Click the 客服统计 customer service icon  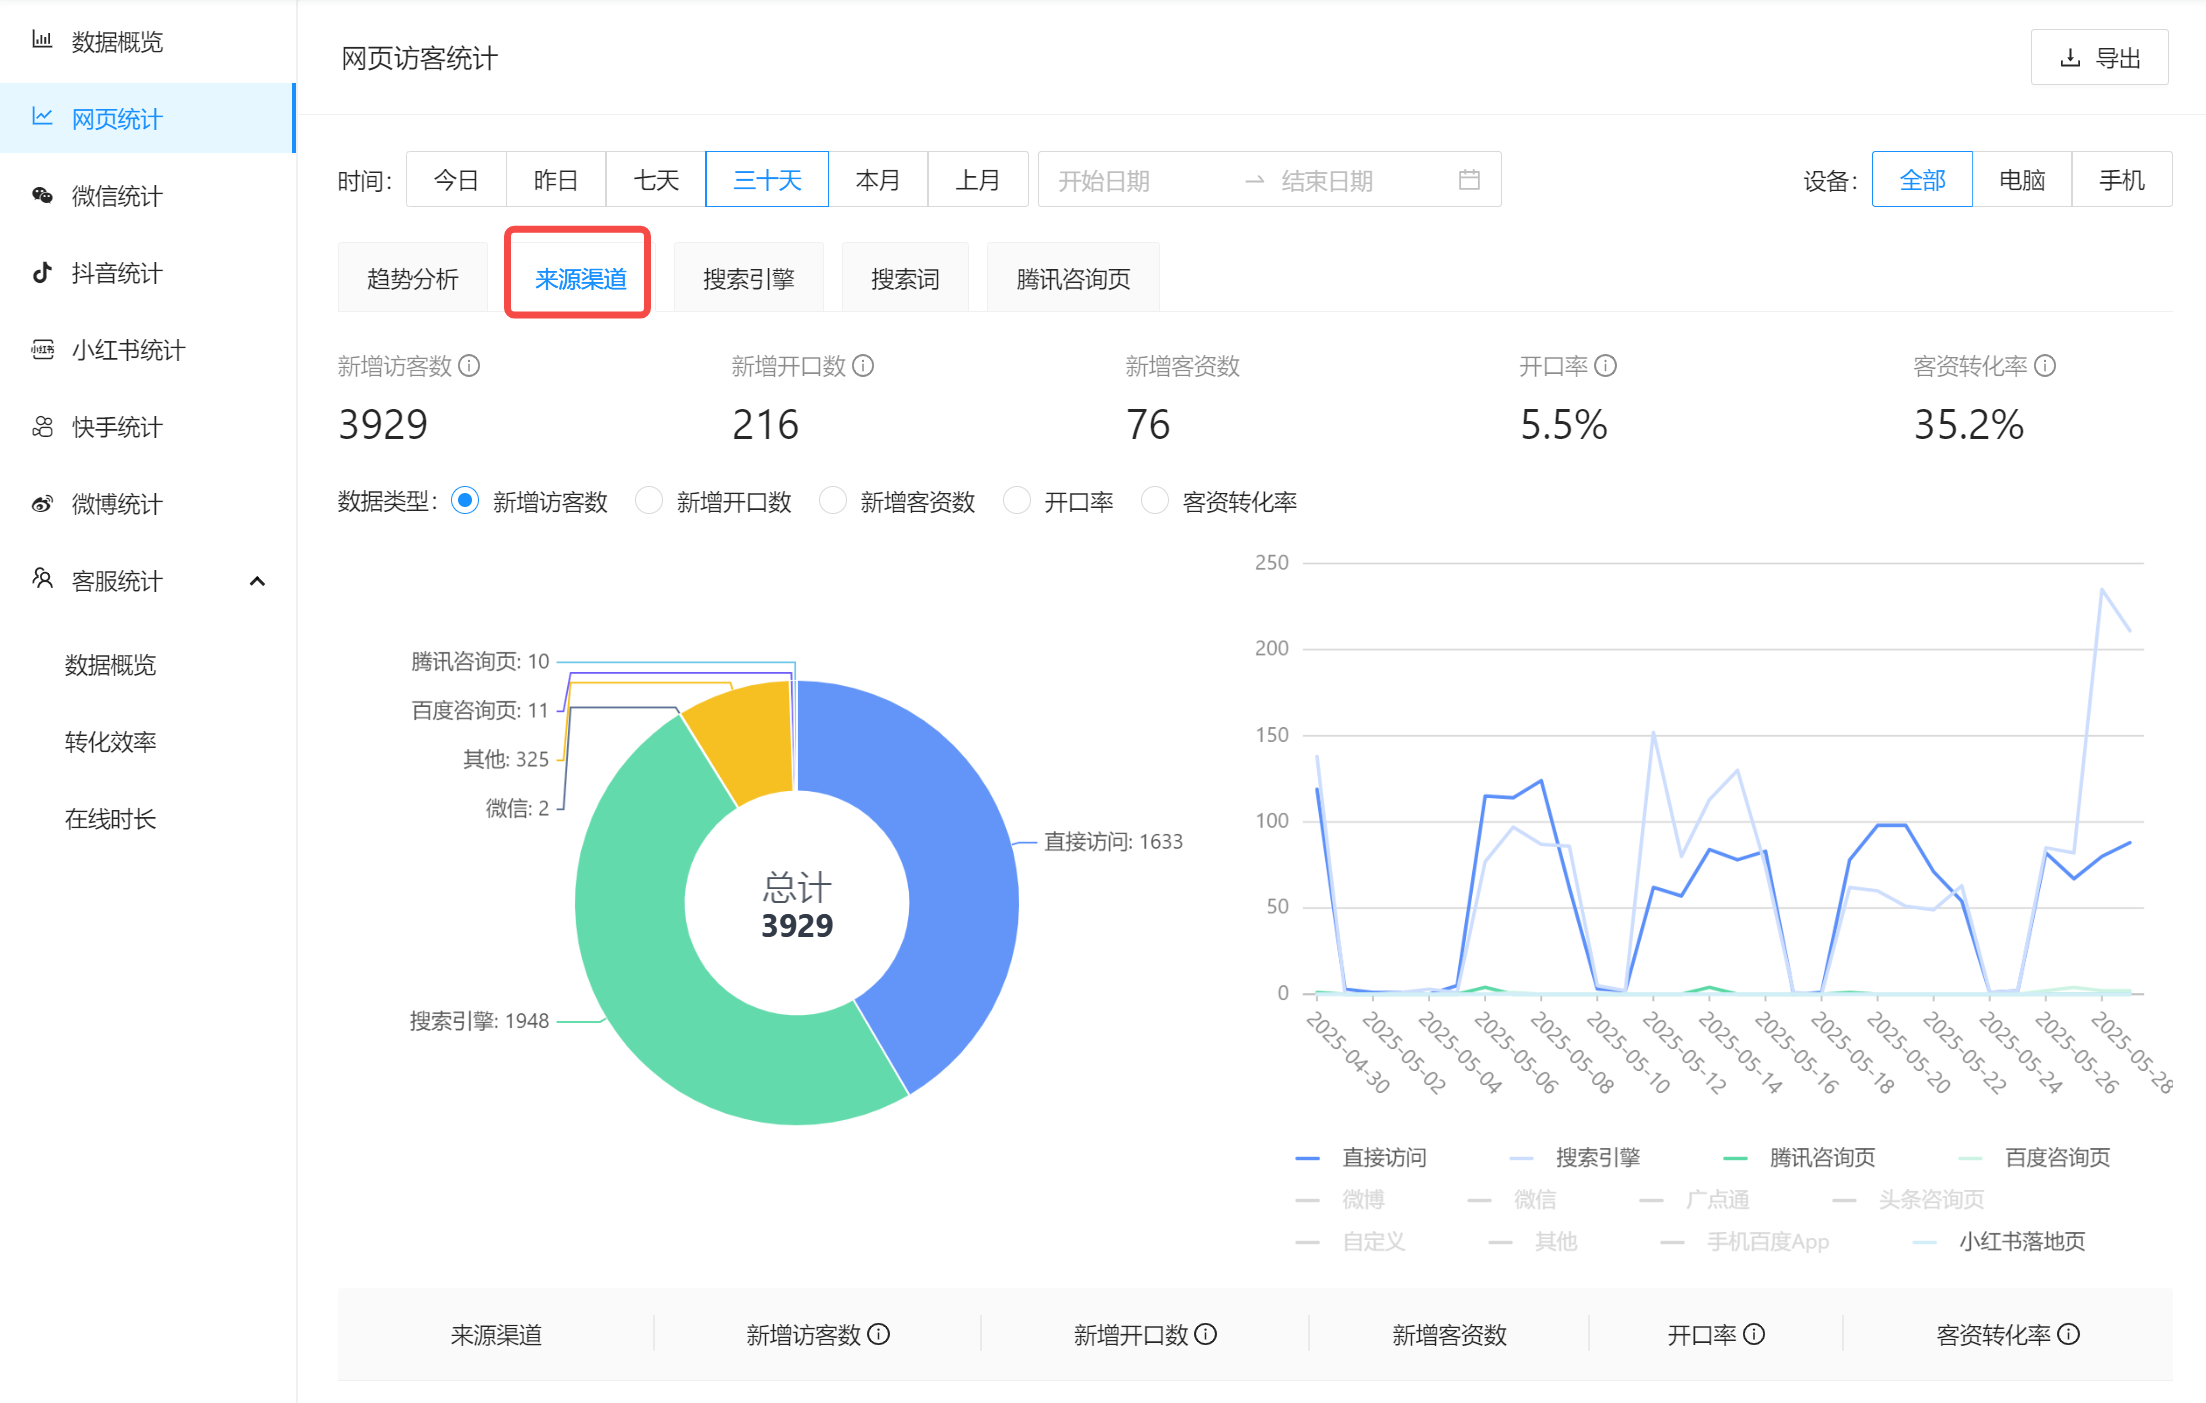point(42,580)
